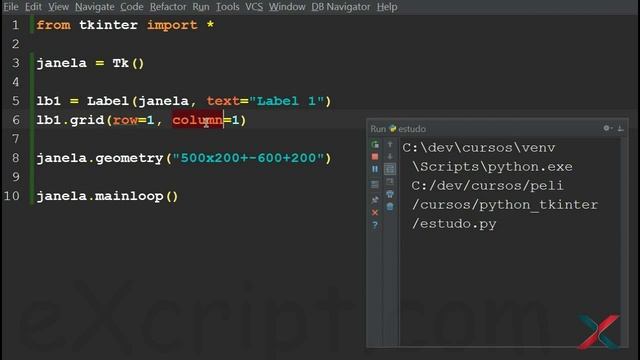Viewport: 640px width, 360px height.
Task: Open the Window menu
Action: tap(287, 7)
